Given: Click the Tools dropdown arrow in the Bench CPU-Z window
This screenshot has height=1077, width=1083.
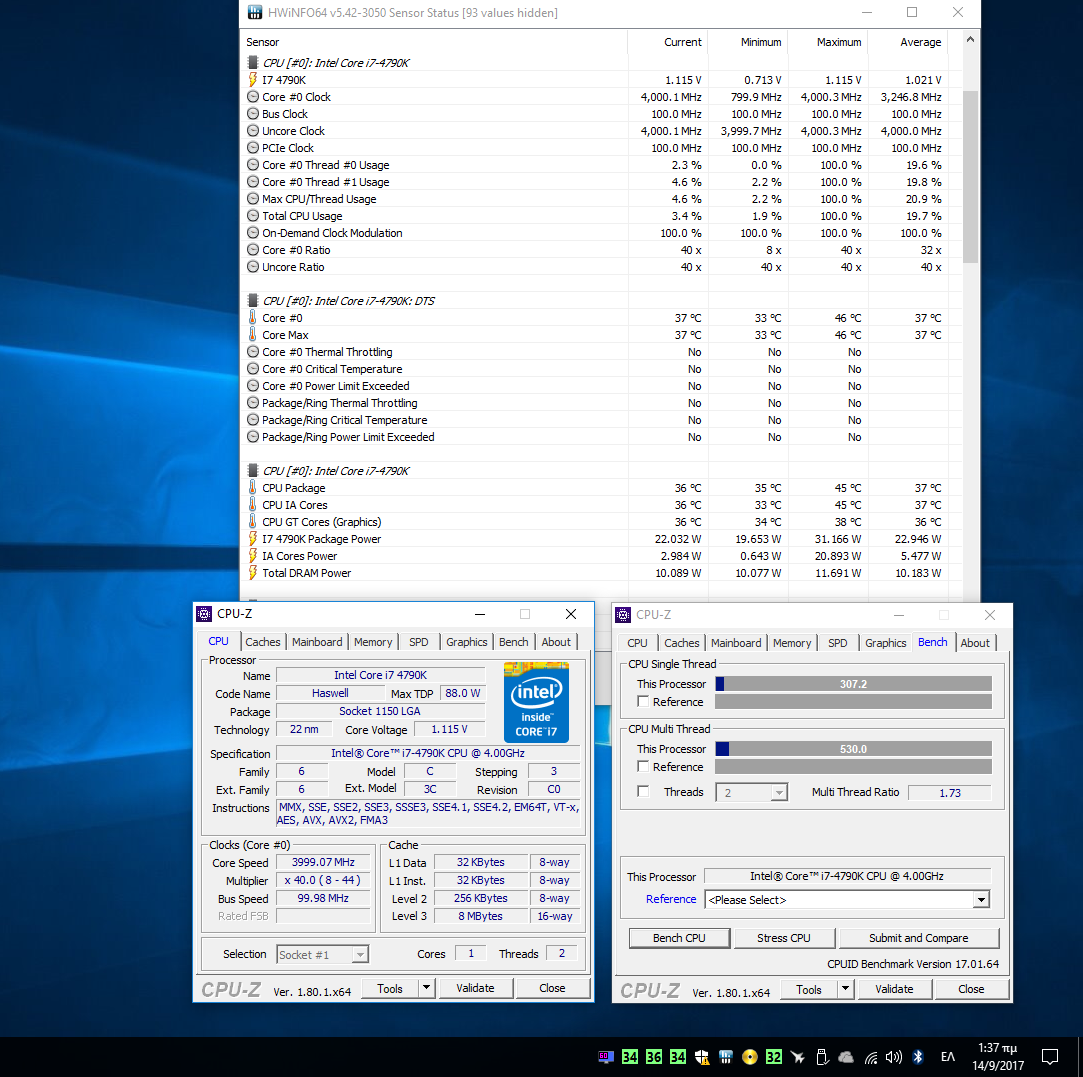Looking at the screenshot, I should (845, 989).
